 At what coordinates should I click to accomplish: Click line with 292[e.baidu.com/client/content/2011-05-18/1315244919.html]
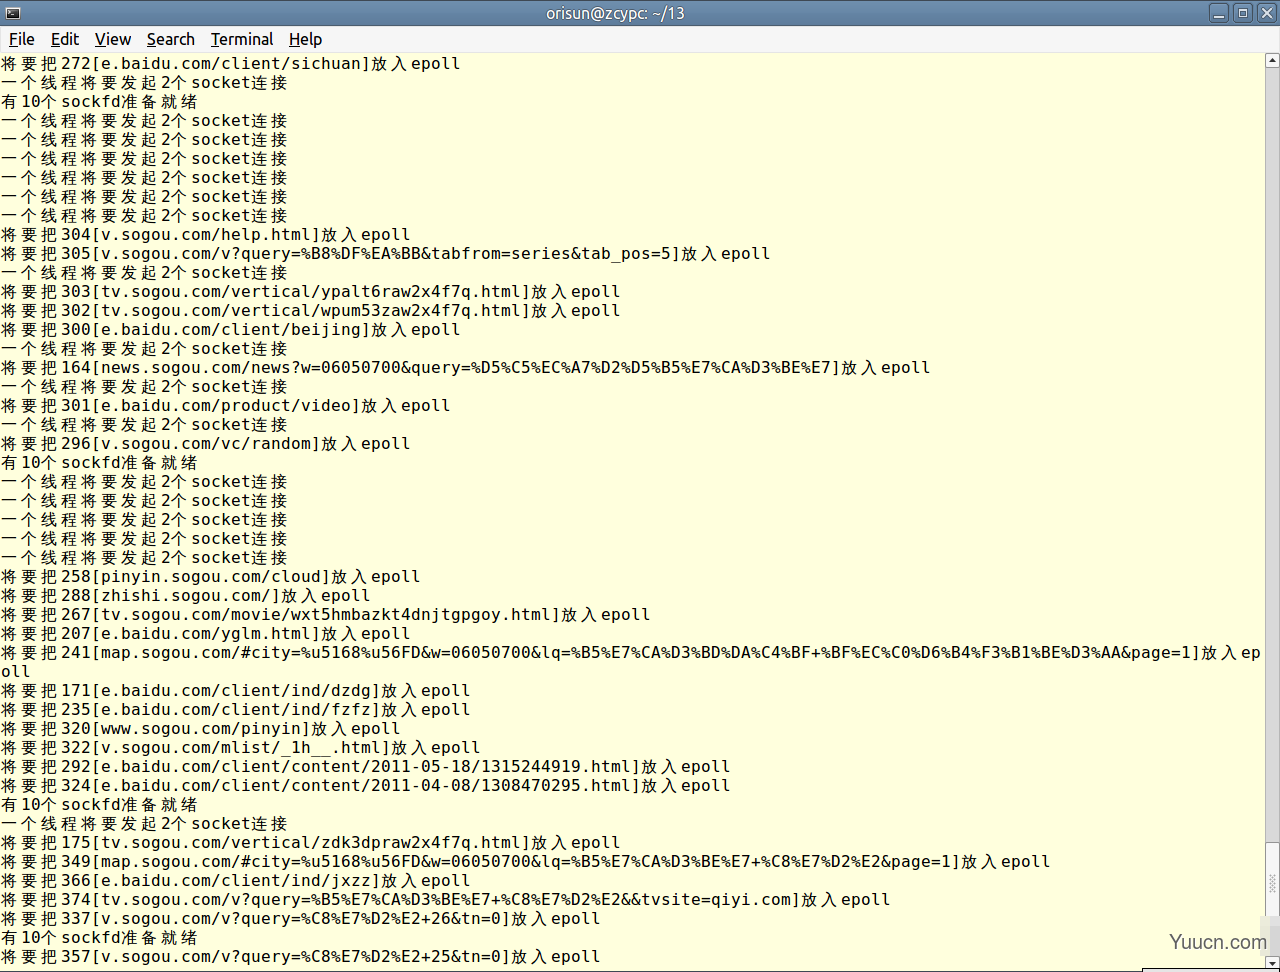(x=366, y=767)
